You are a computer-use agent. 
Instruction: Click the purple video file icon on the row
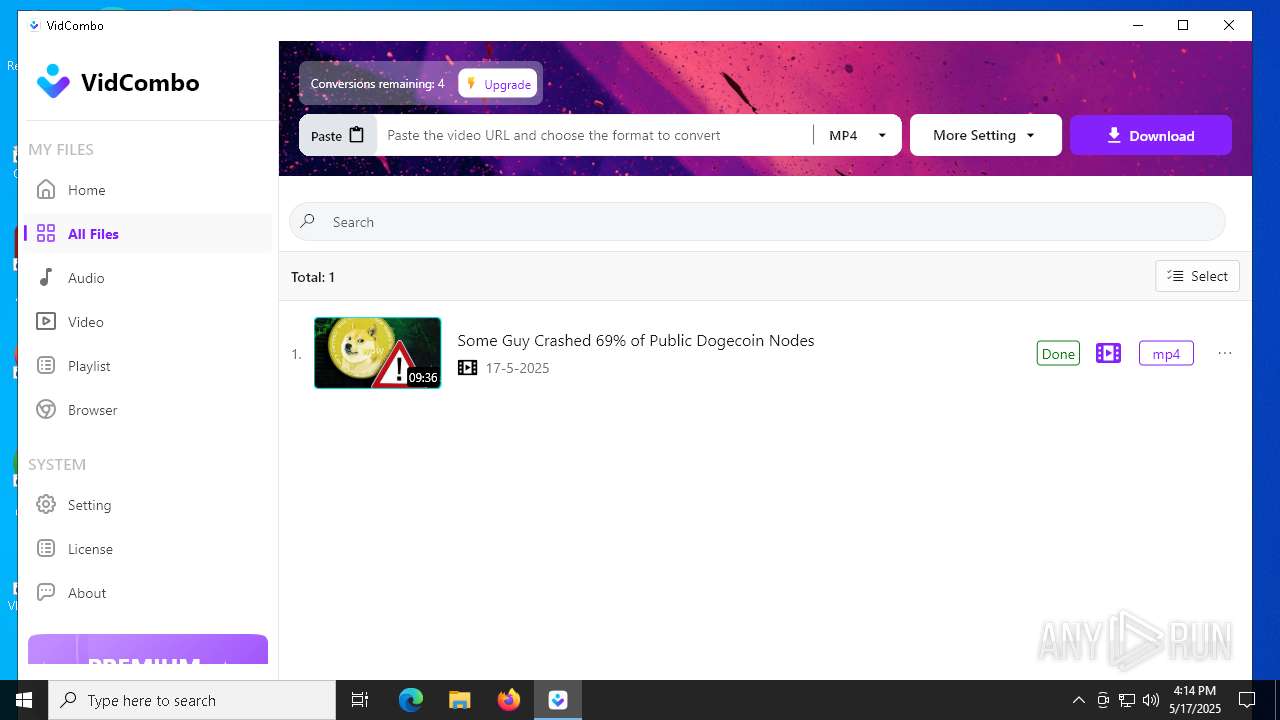pyautogui.click(x=1108, y=353)
